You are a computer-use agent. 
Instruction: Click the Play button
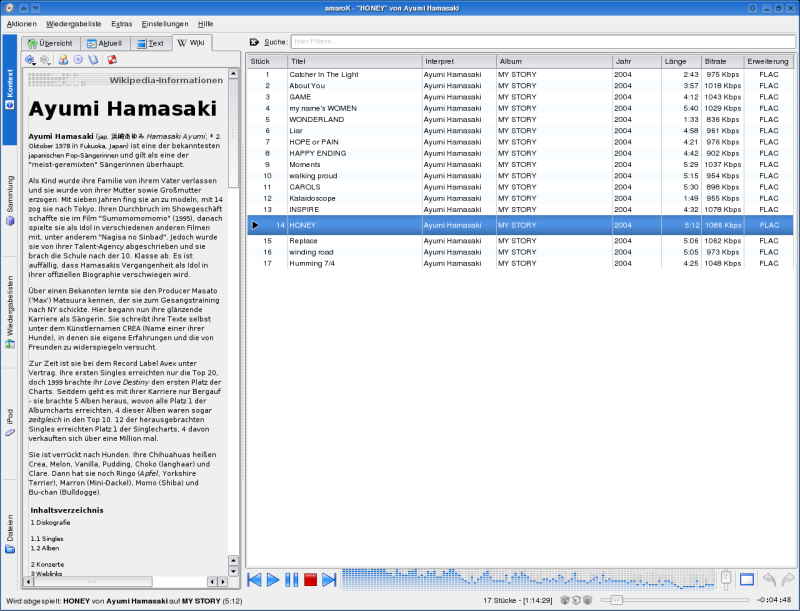click(x=273, y=579)
